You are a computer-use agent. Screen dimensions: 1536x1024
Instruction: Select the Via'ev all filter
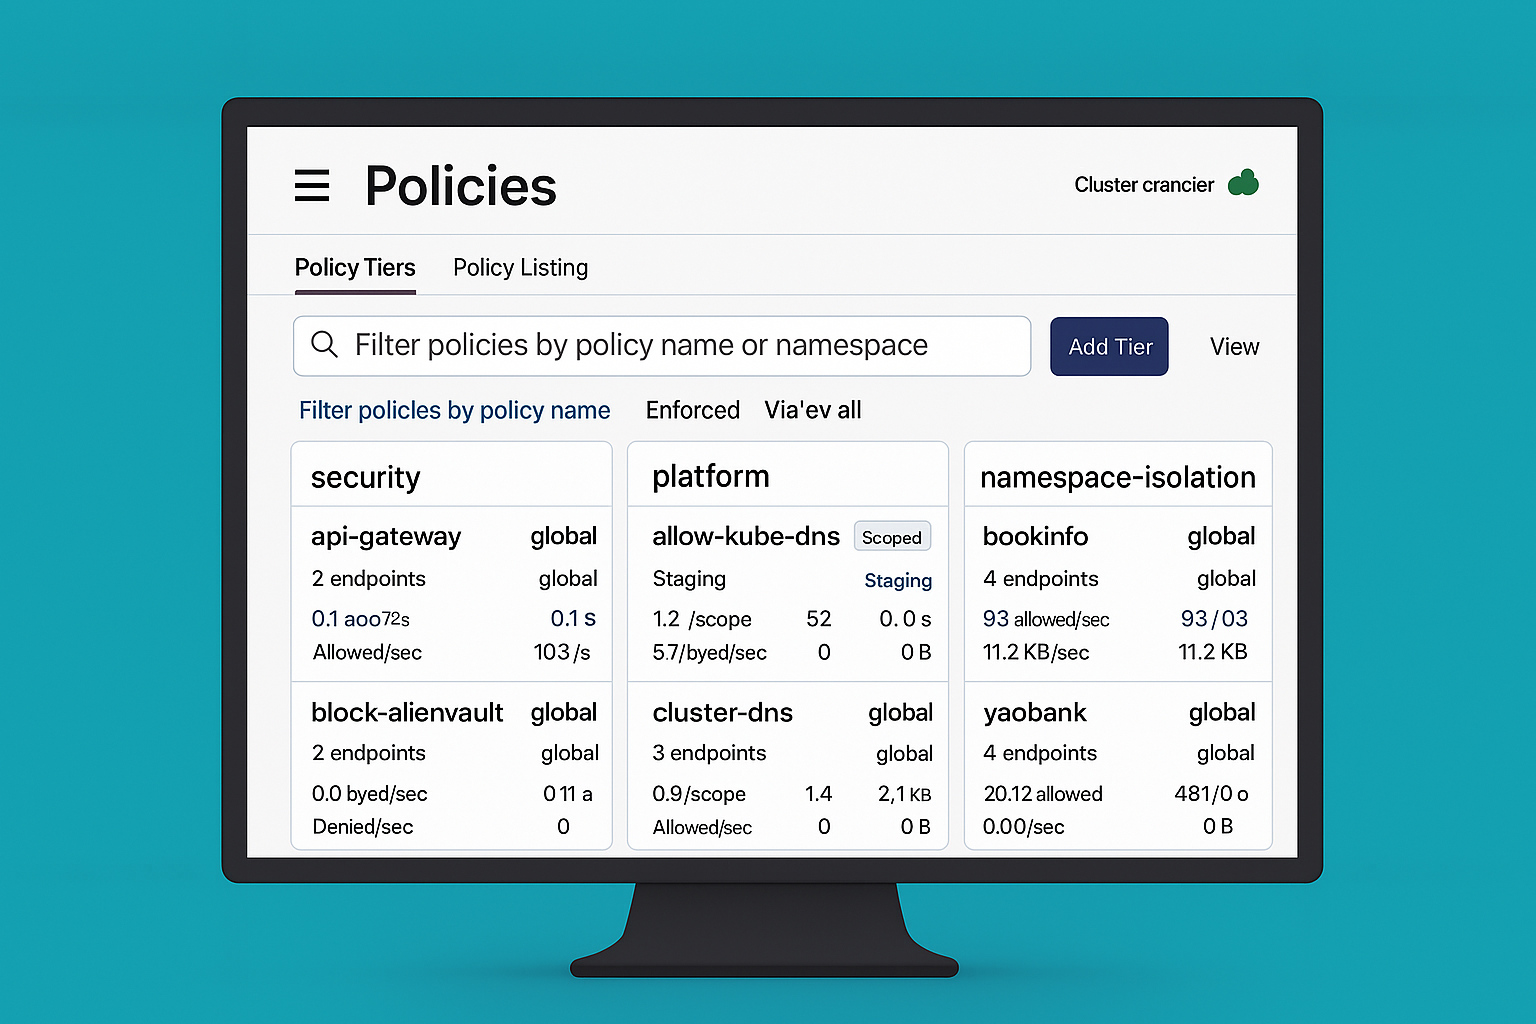pos(812,410)
